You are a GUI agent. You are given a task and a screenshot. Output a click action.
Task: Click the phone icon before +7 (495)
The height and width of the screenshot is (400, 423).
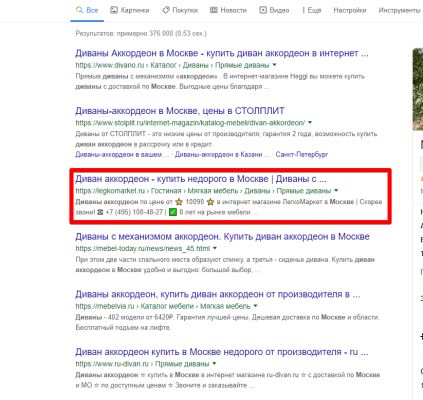tap(100, 212)
